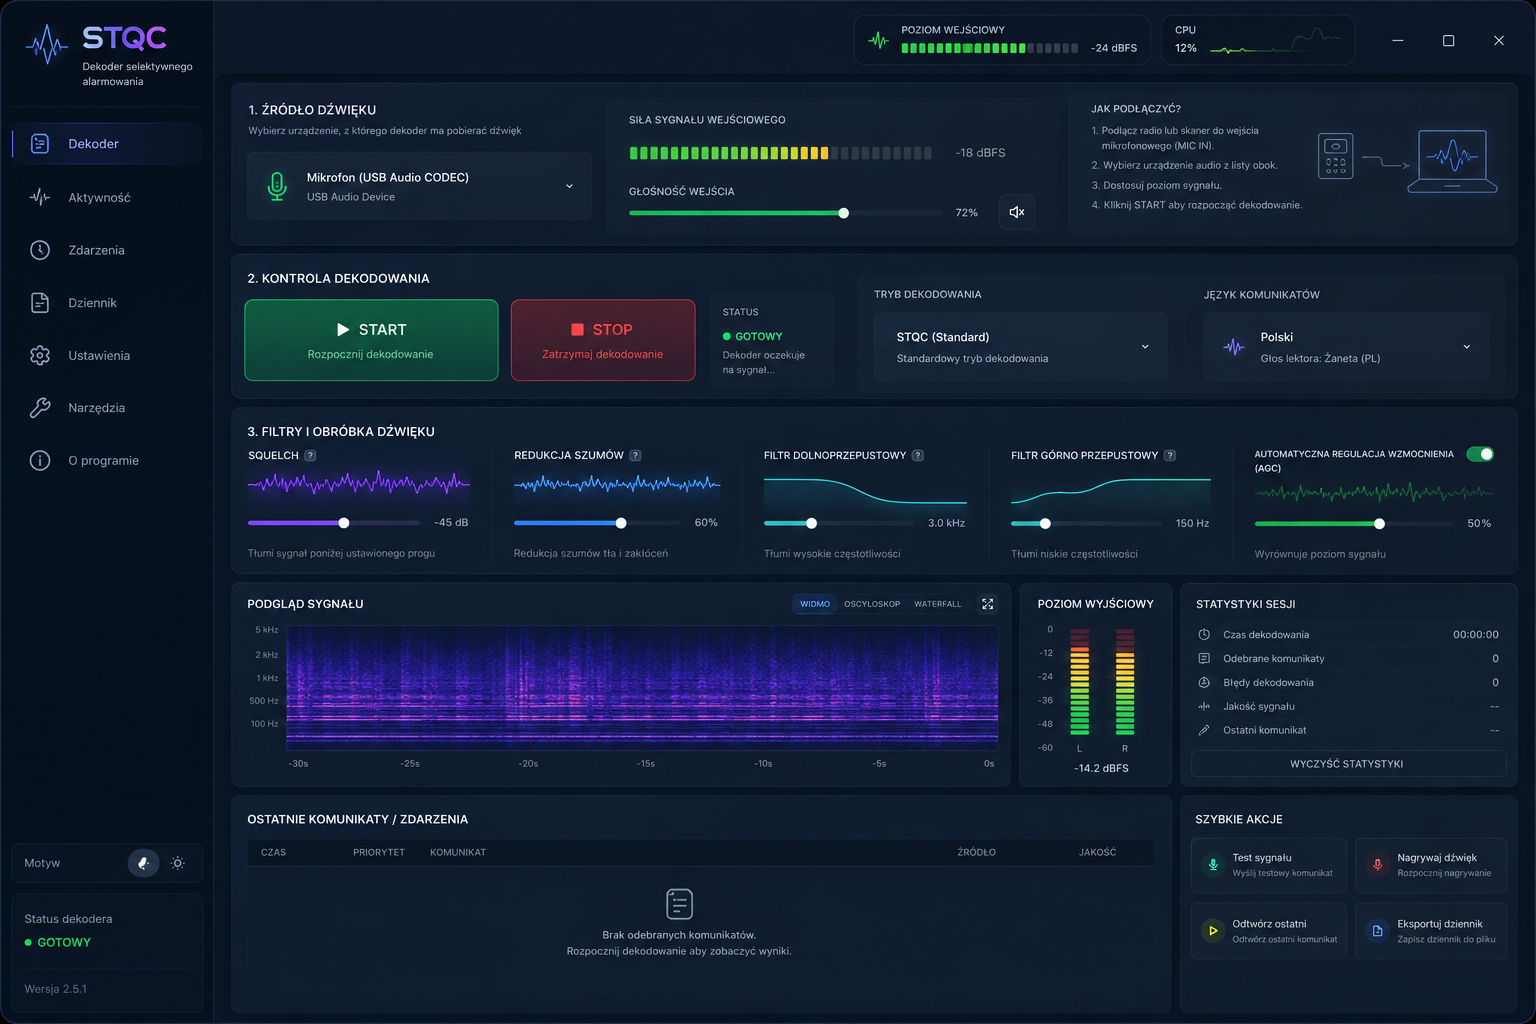This screenshot has height=1024, width=1536.
Task: Click the message icon beside Odebrane komunikaty
Action: pos(1204,659)
